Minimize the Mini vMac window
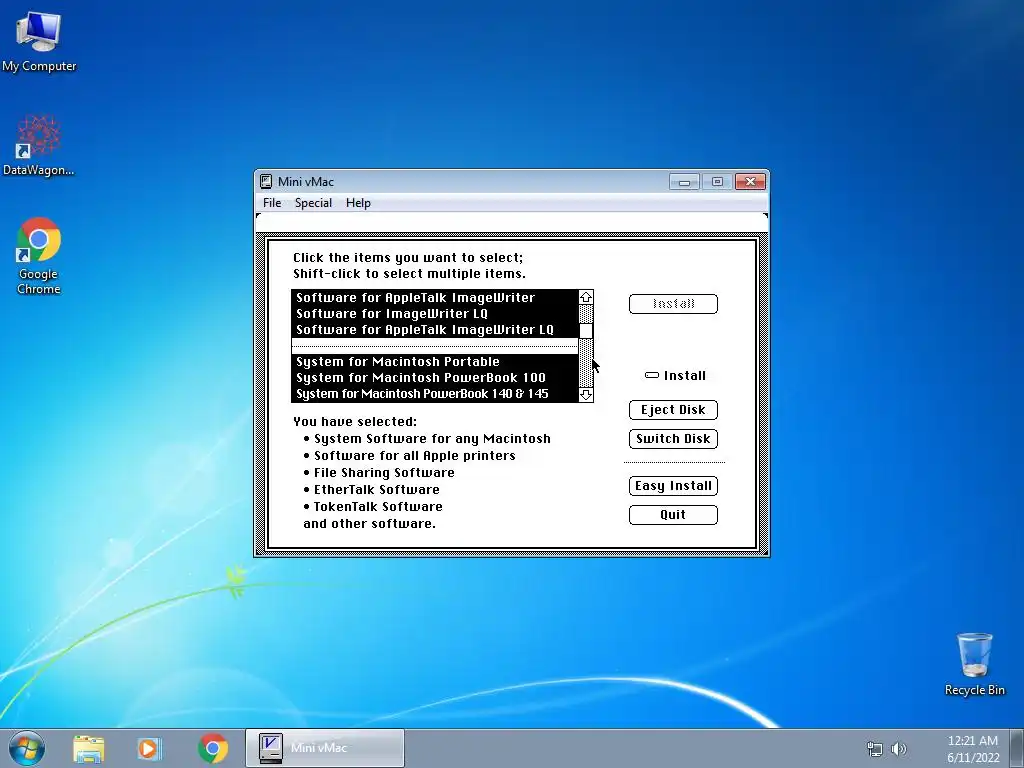Viewport: 1024px width, 768px height. coord(684,182)
